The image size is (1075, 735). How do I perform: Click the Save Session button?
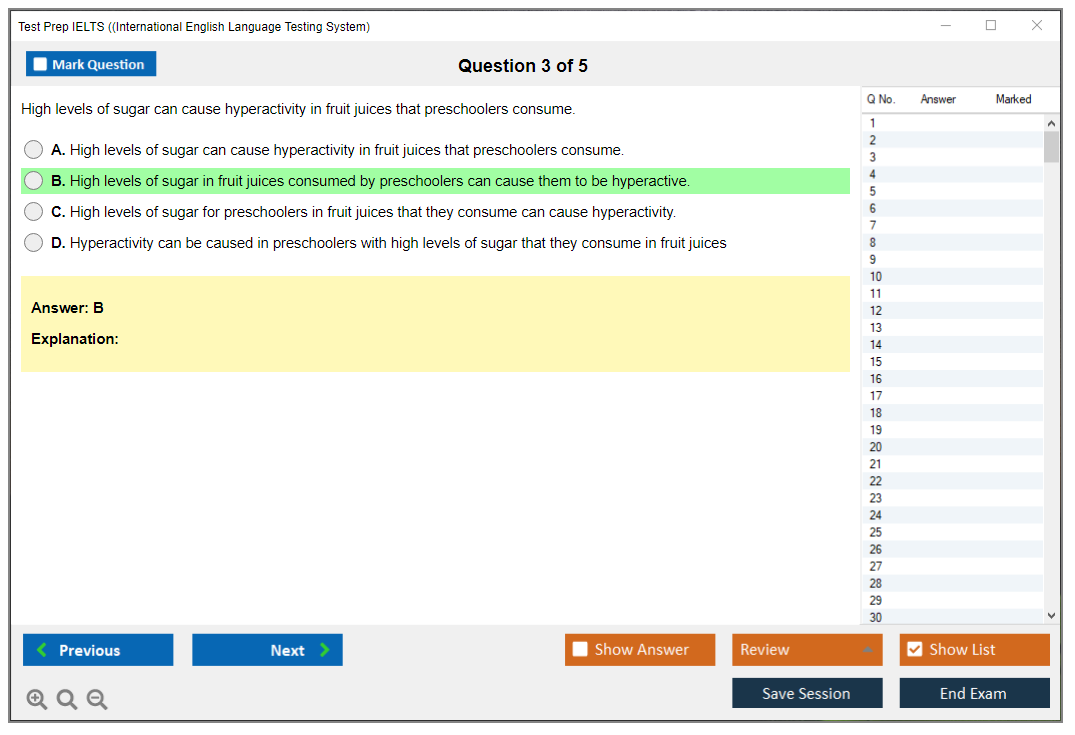point(807,693)
